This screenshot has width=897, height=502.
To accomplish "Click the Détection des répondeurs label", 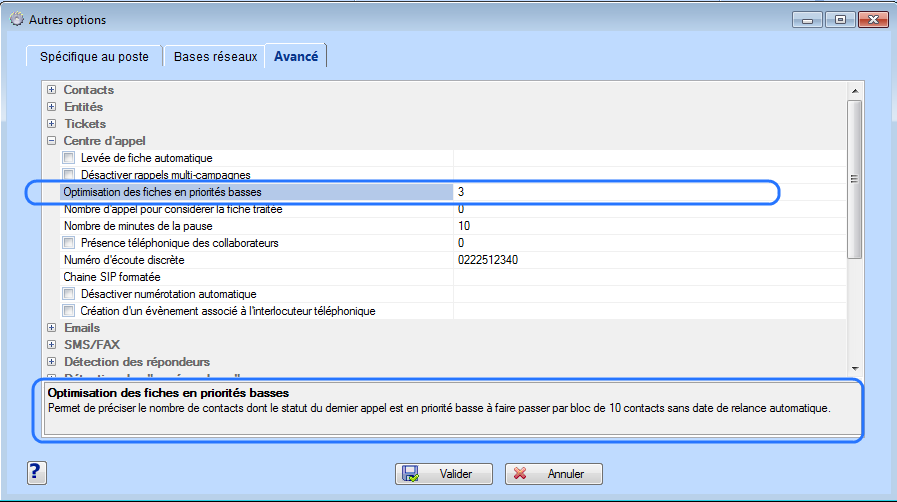I will pyautogui.click(x=137, y=362).
